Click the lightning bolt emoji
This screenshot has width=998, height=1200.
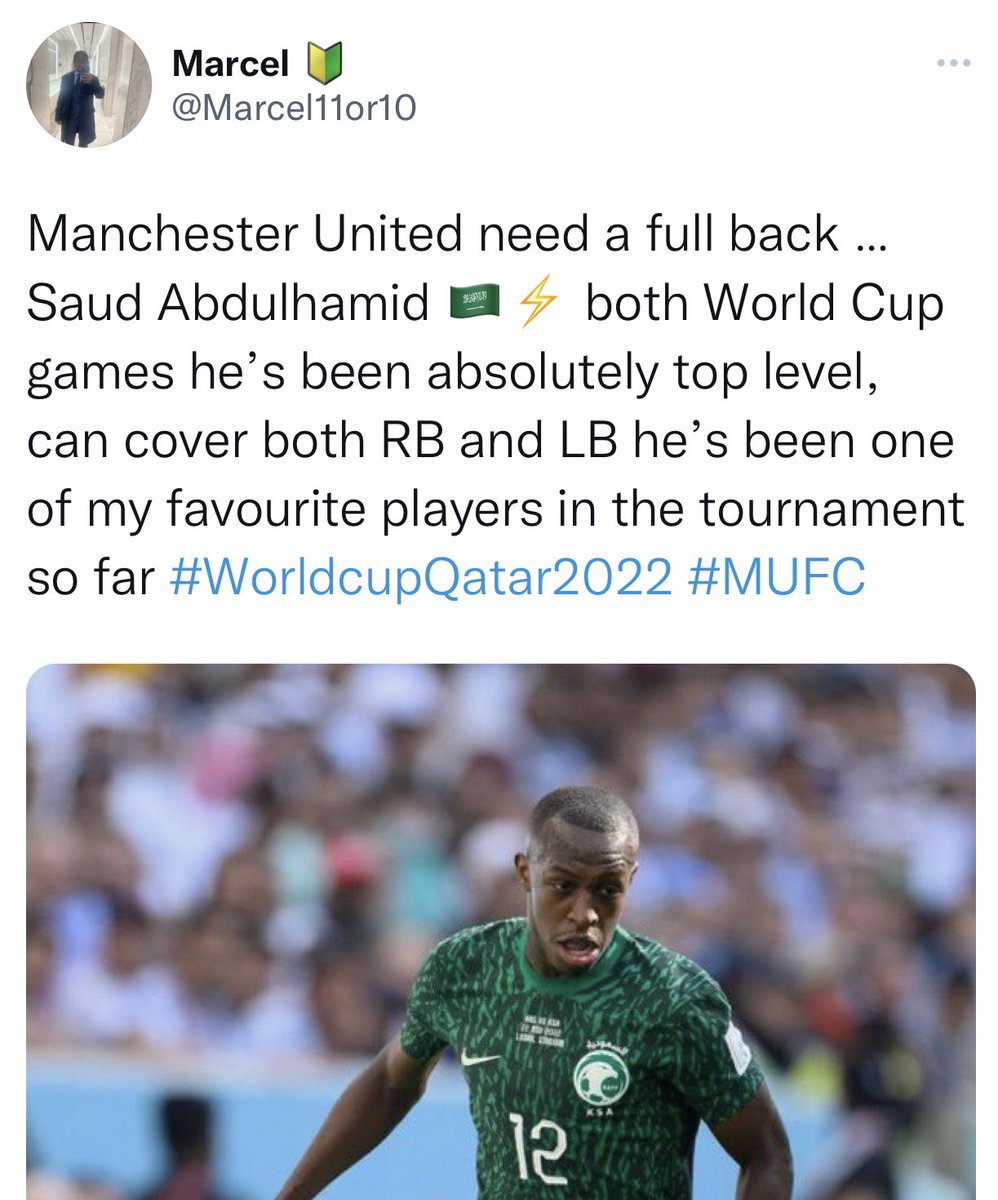(534, 301)
